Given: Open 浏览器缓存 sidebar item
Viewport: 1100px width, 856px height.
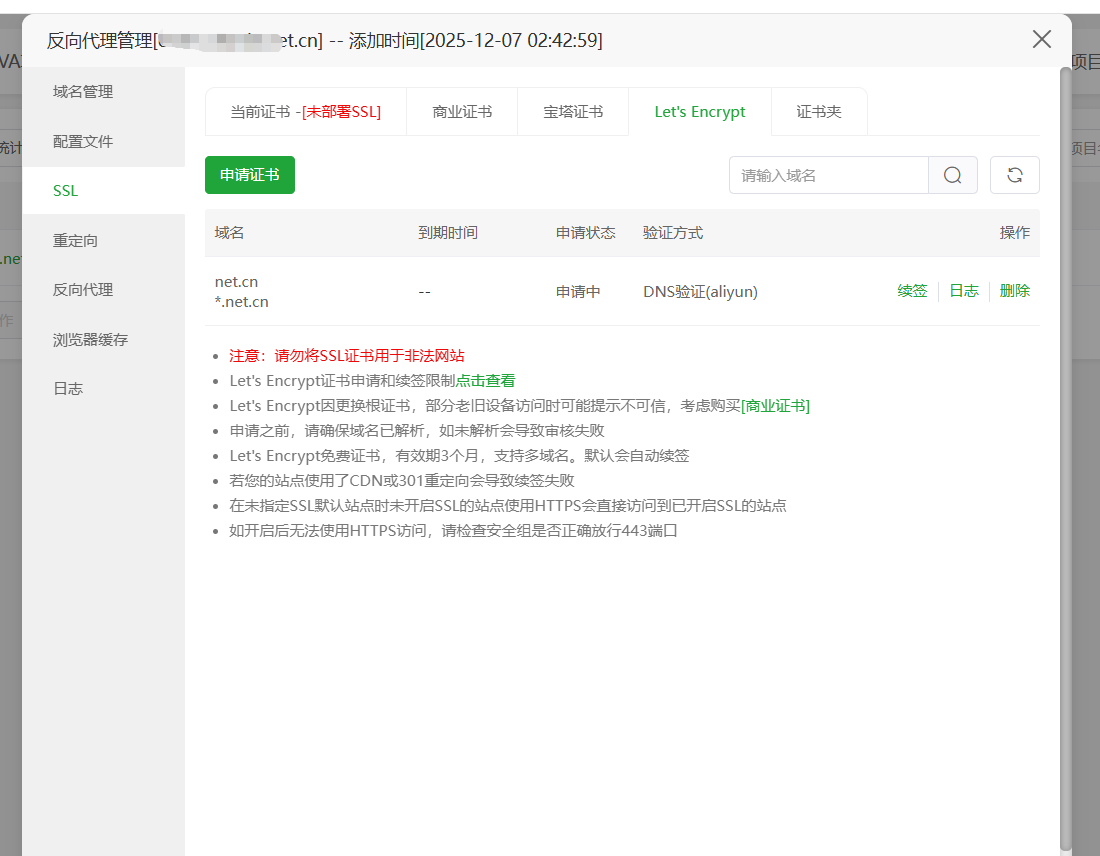Looking at the screenshot, I should click(x=90, y=340).
